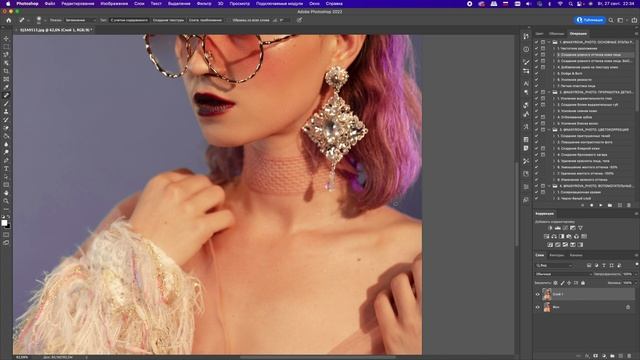Add a layer mask
Viewport: 640px width, 360px height.
tap(596, 356)
